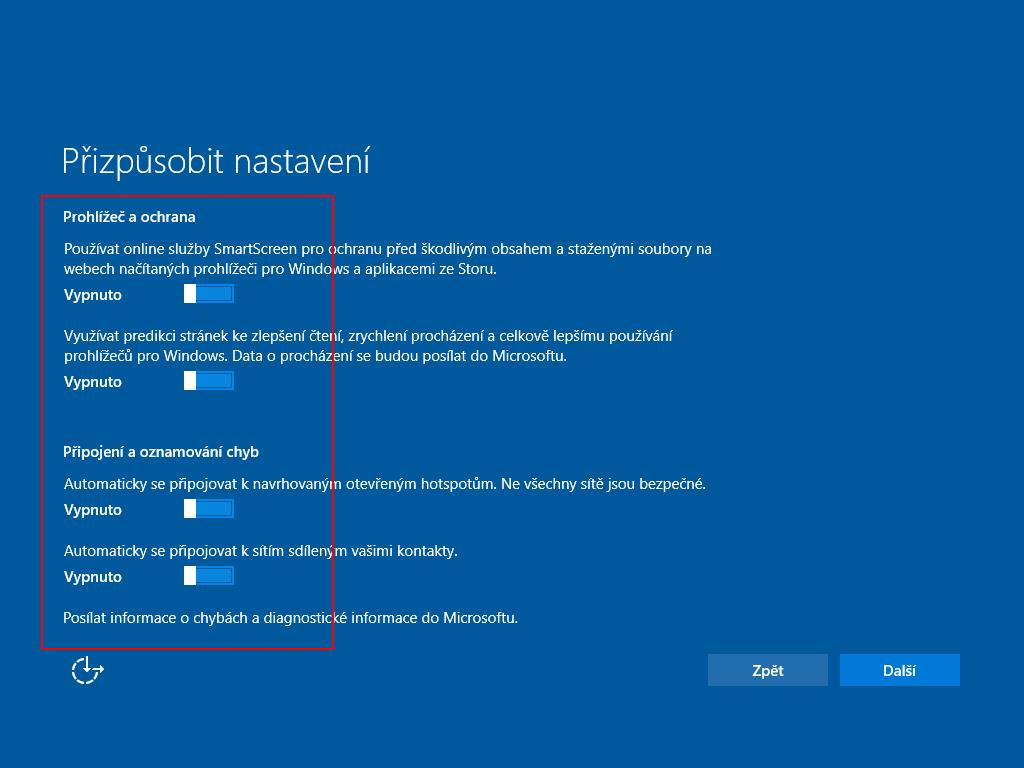Viewport: 1024px width, 768px height.
Task: Click the open hotspots description text
Action: point(384,484)
